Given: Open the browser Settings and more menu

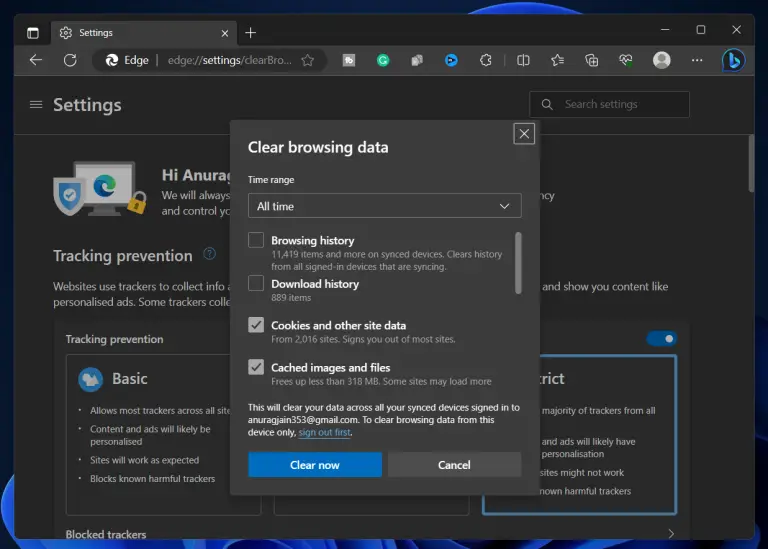Looking at the screenshot, I should (x=697, y=60).
